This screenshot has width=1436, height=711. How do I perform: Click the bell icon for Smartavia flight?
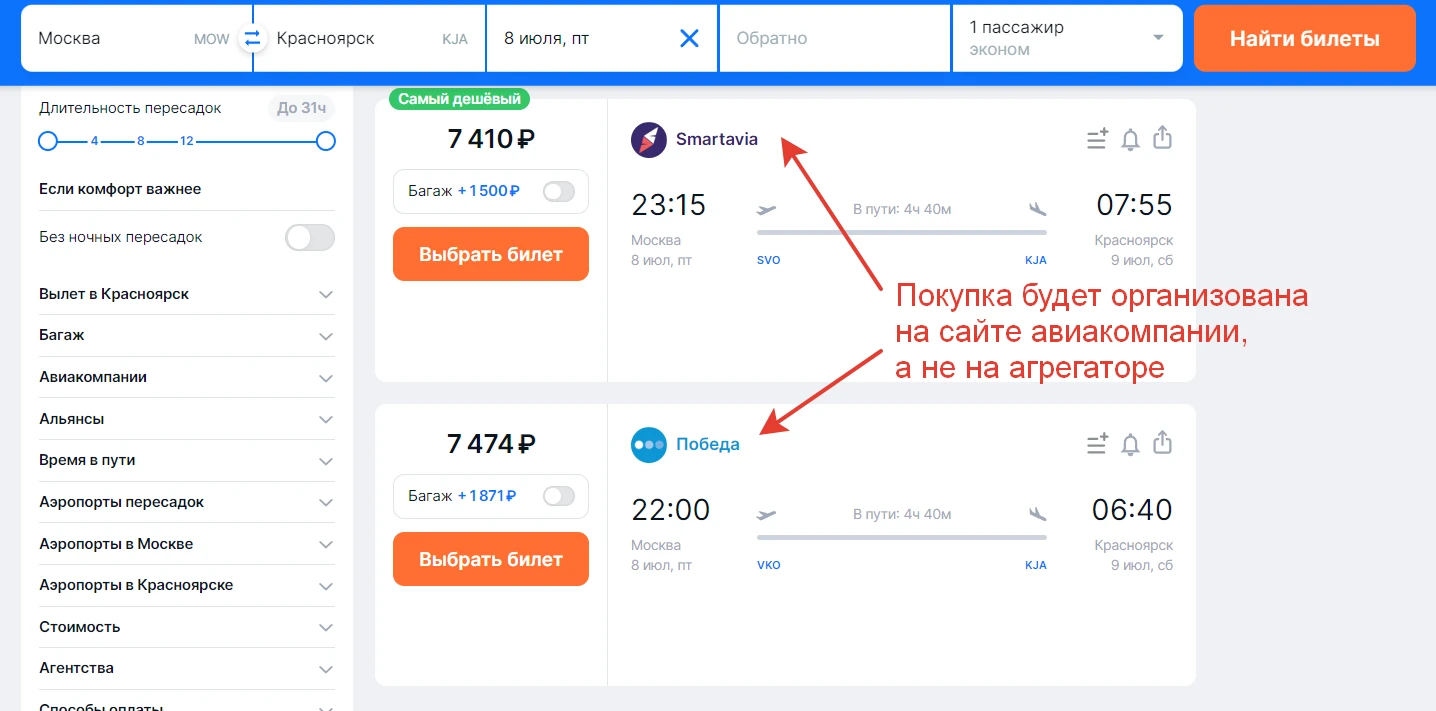1130,139
